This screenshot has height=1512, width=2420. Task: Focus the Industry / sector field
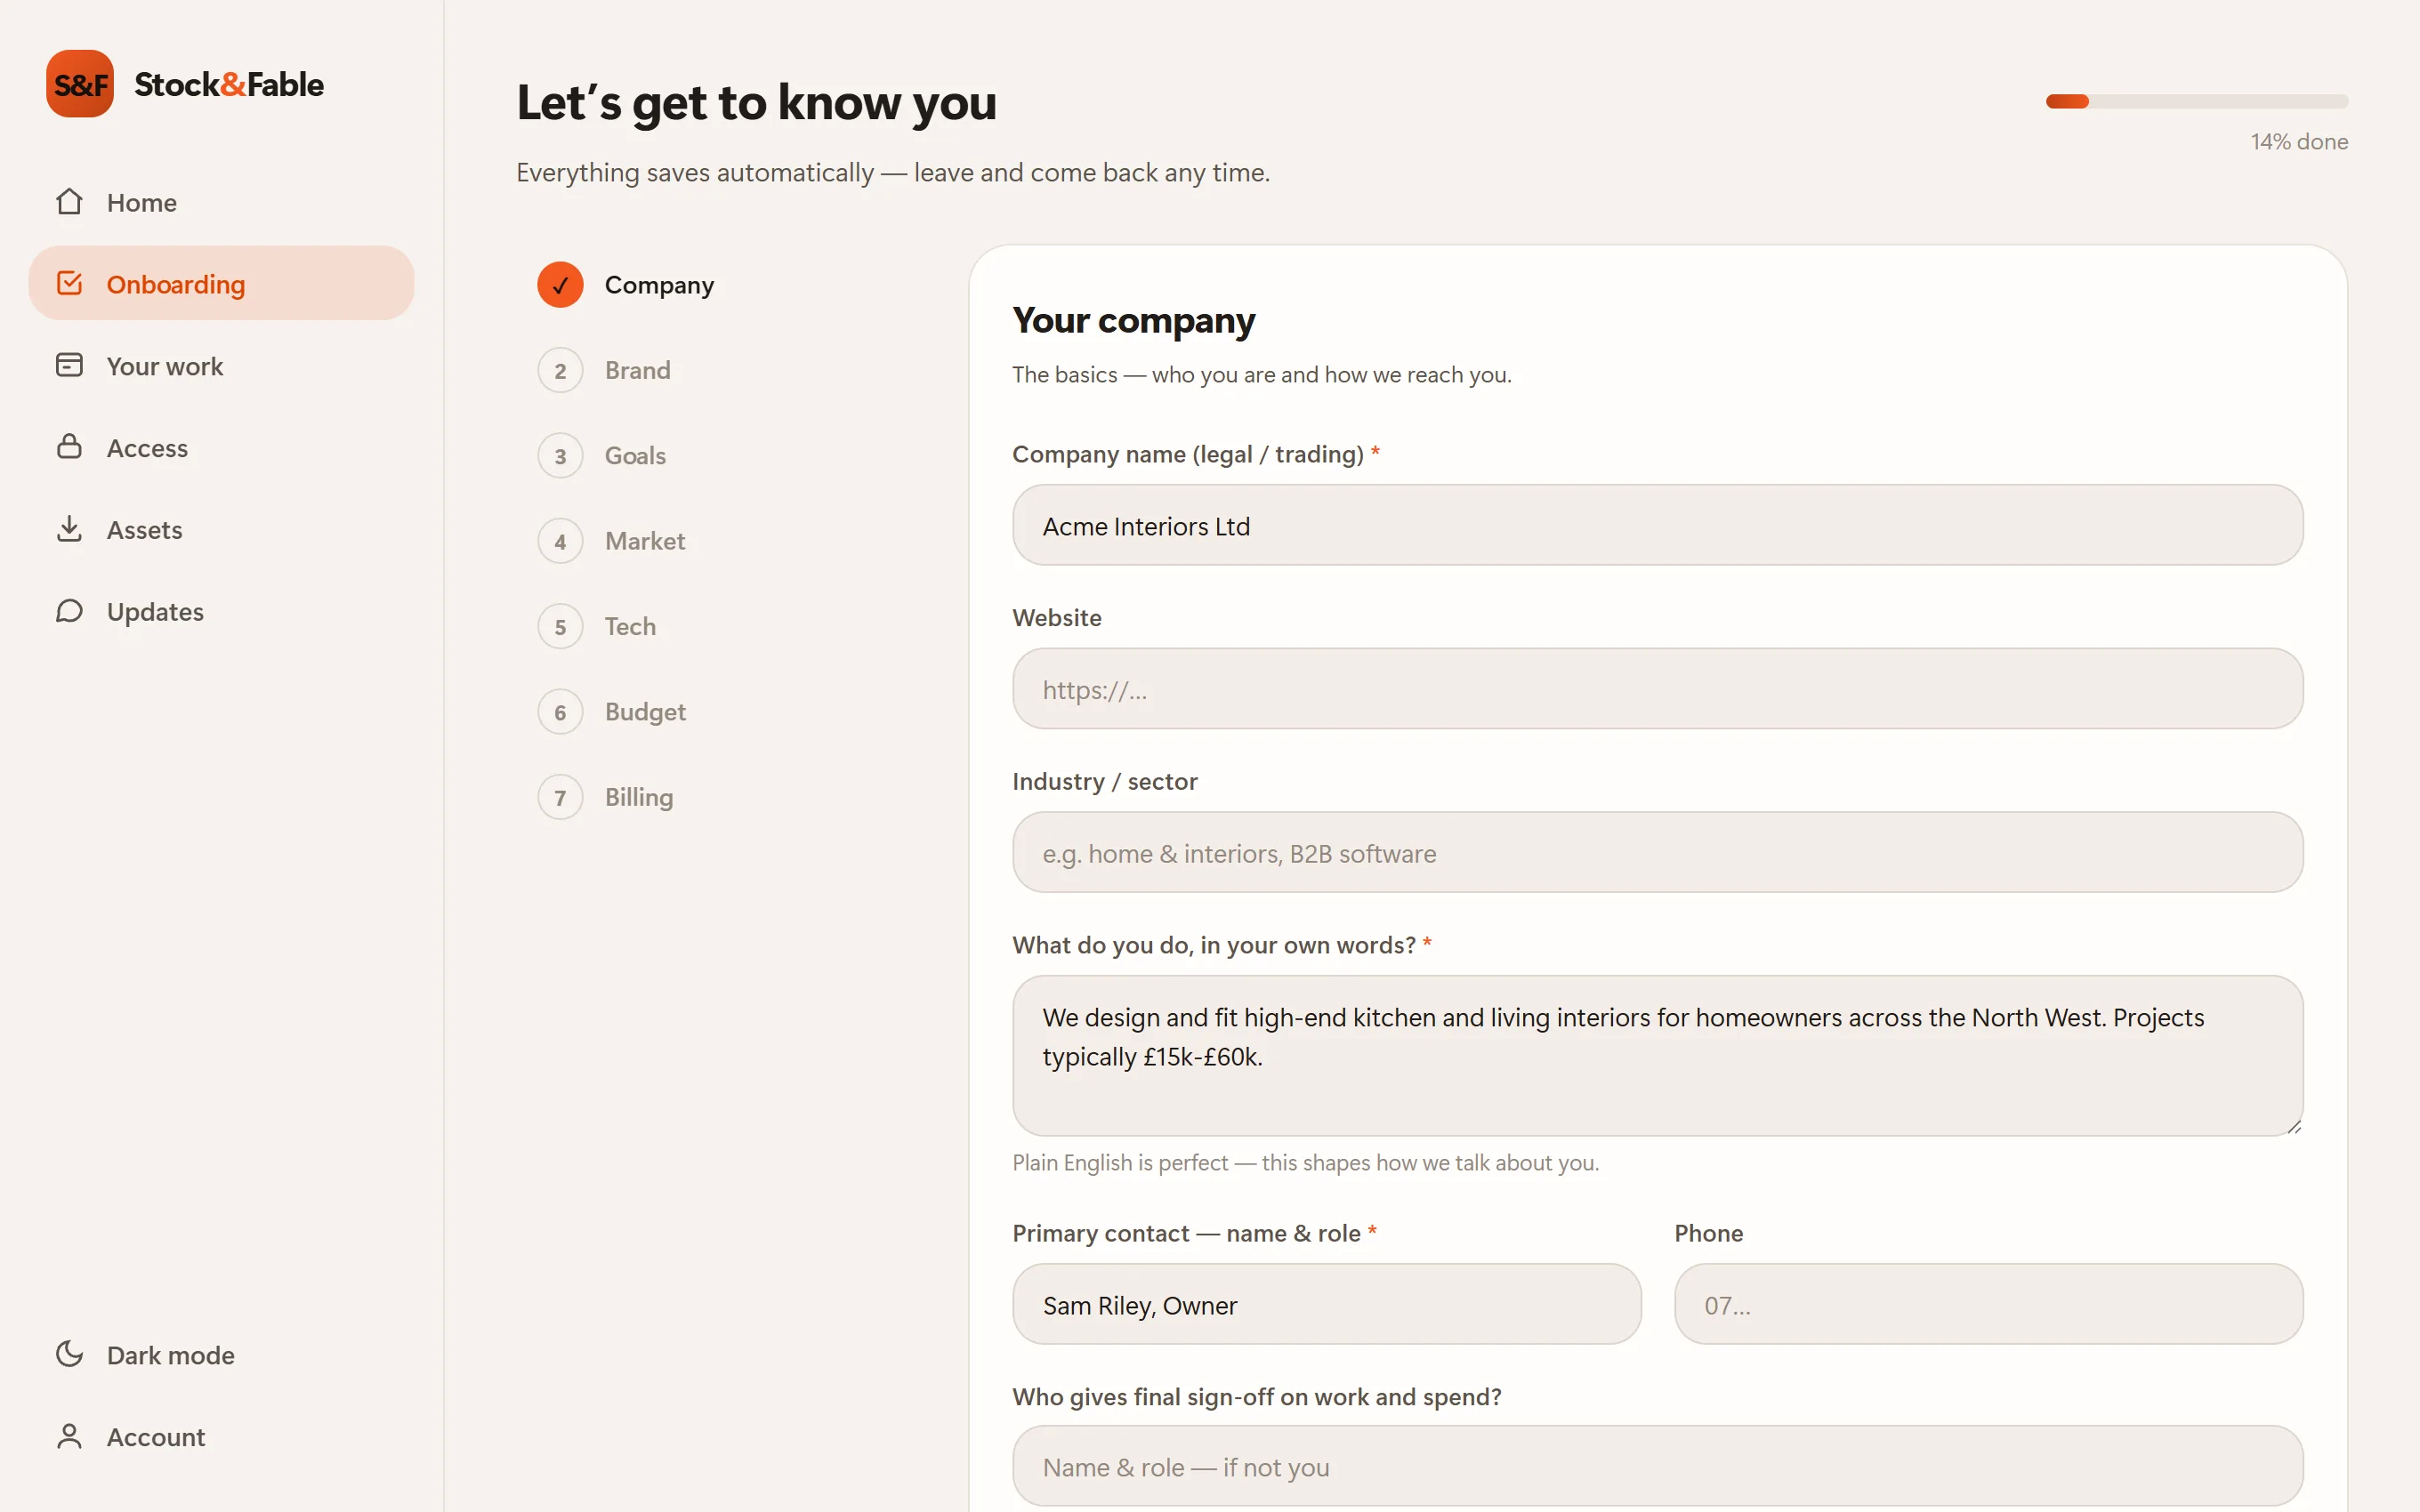pos(1657,853)
